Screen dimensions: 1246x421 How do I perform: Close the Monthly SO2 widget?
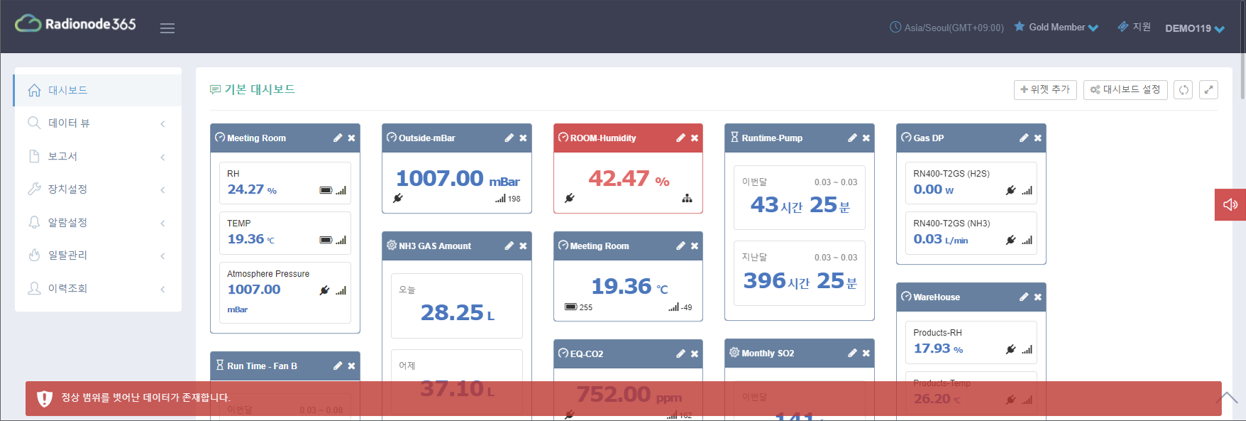(866, 353)
